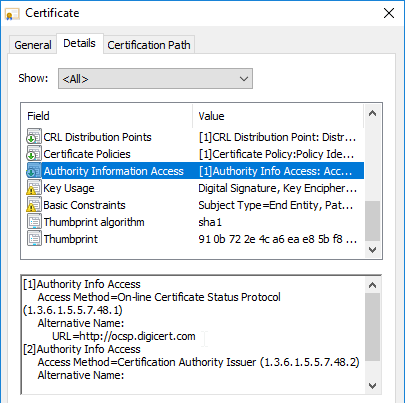The width and height of the screenshot is (405, 403).
Task: Expand the Show combo box arrow
Action: click(244, 79)
